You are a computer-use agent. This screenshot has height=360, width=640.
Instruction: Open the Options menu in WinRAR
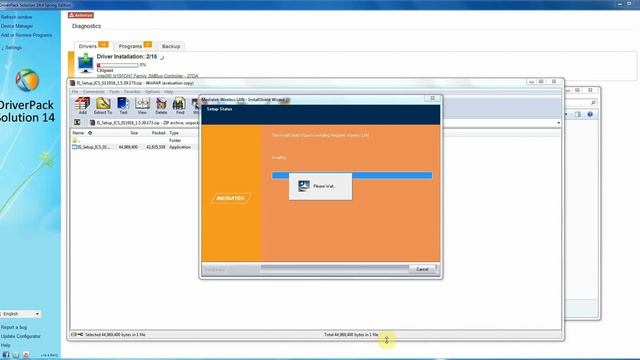[x=153, y=92]
